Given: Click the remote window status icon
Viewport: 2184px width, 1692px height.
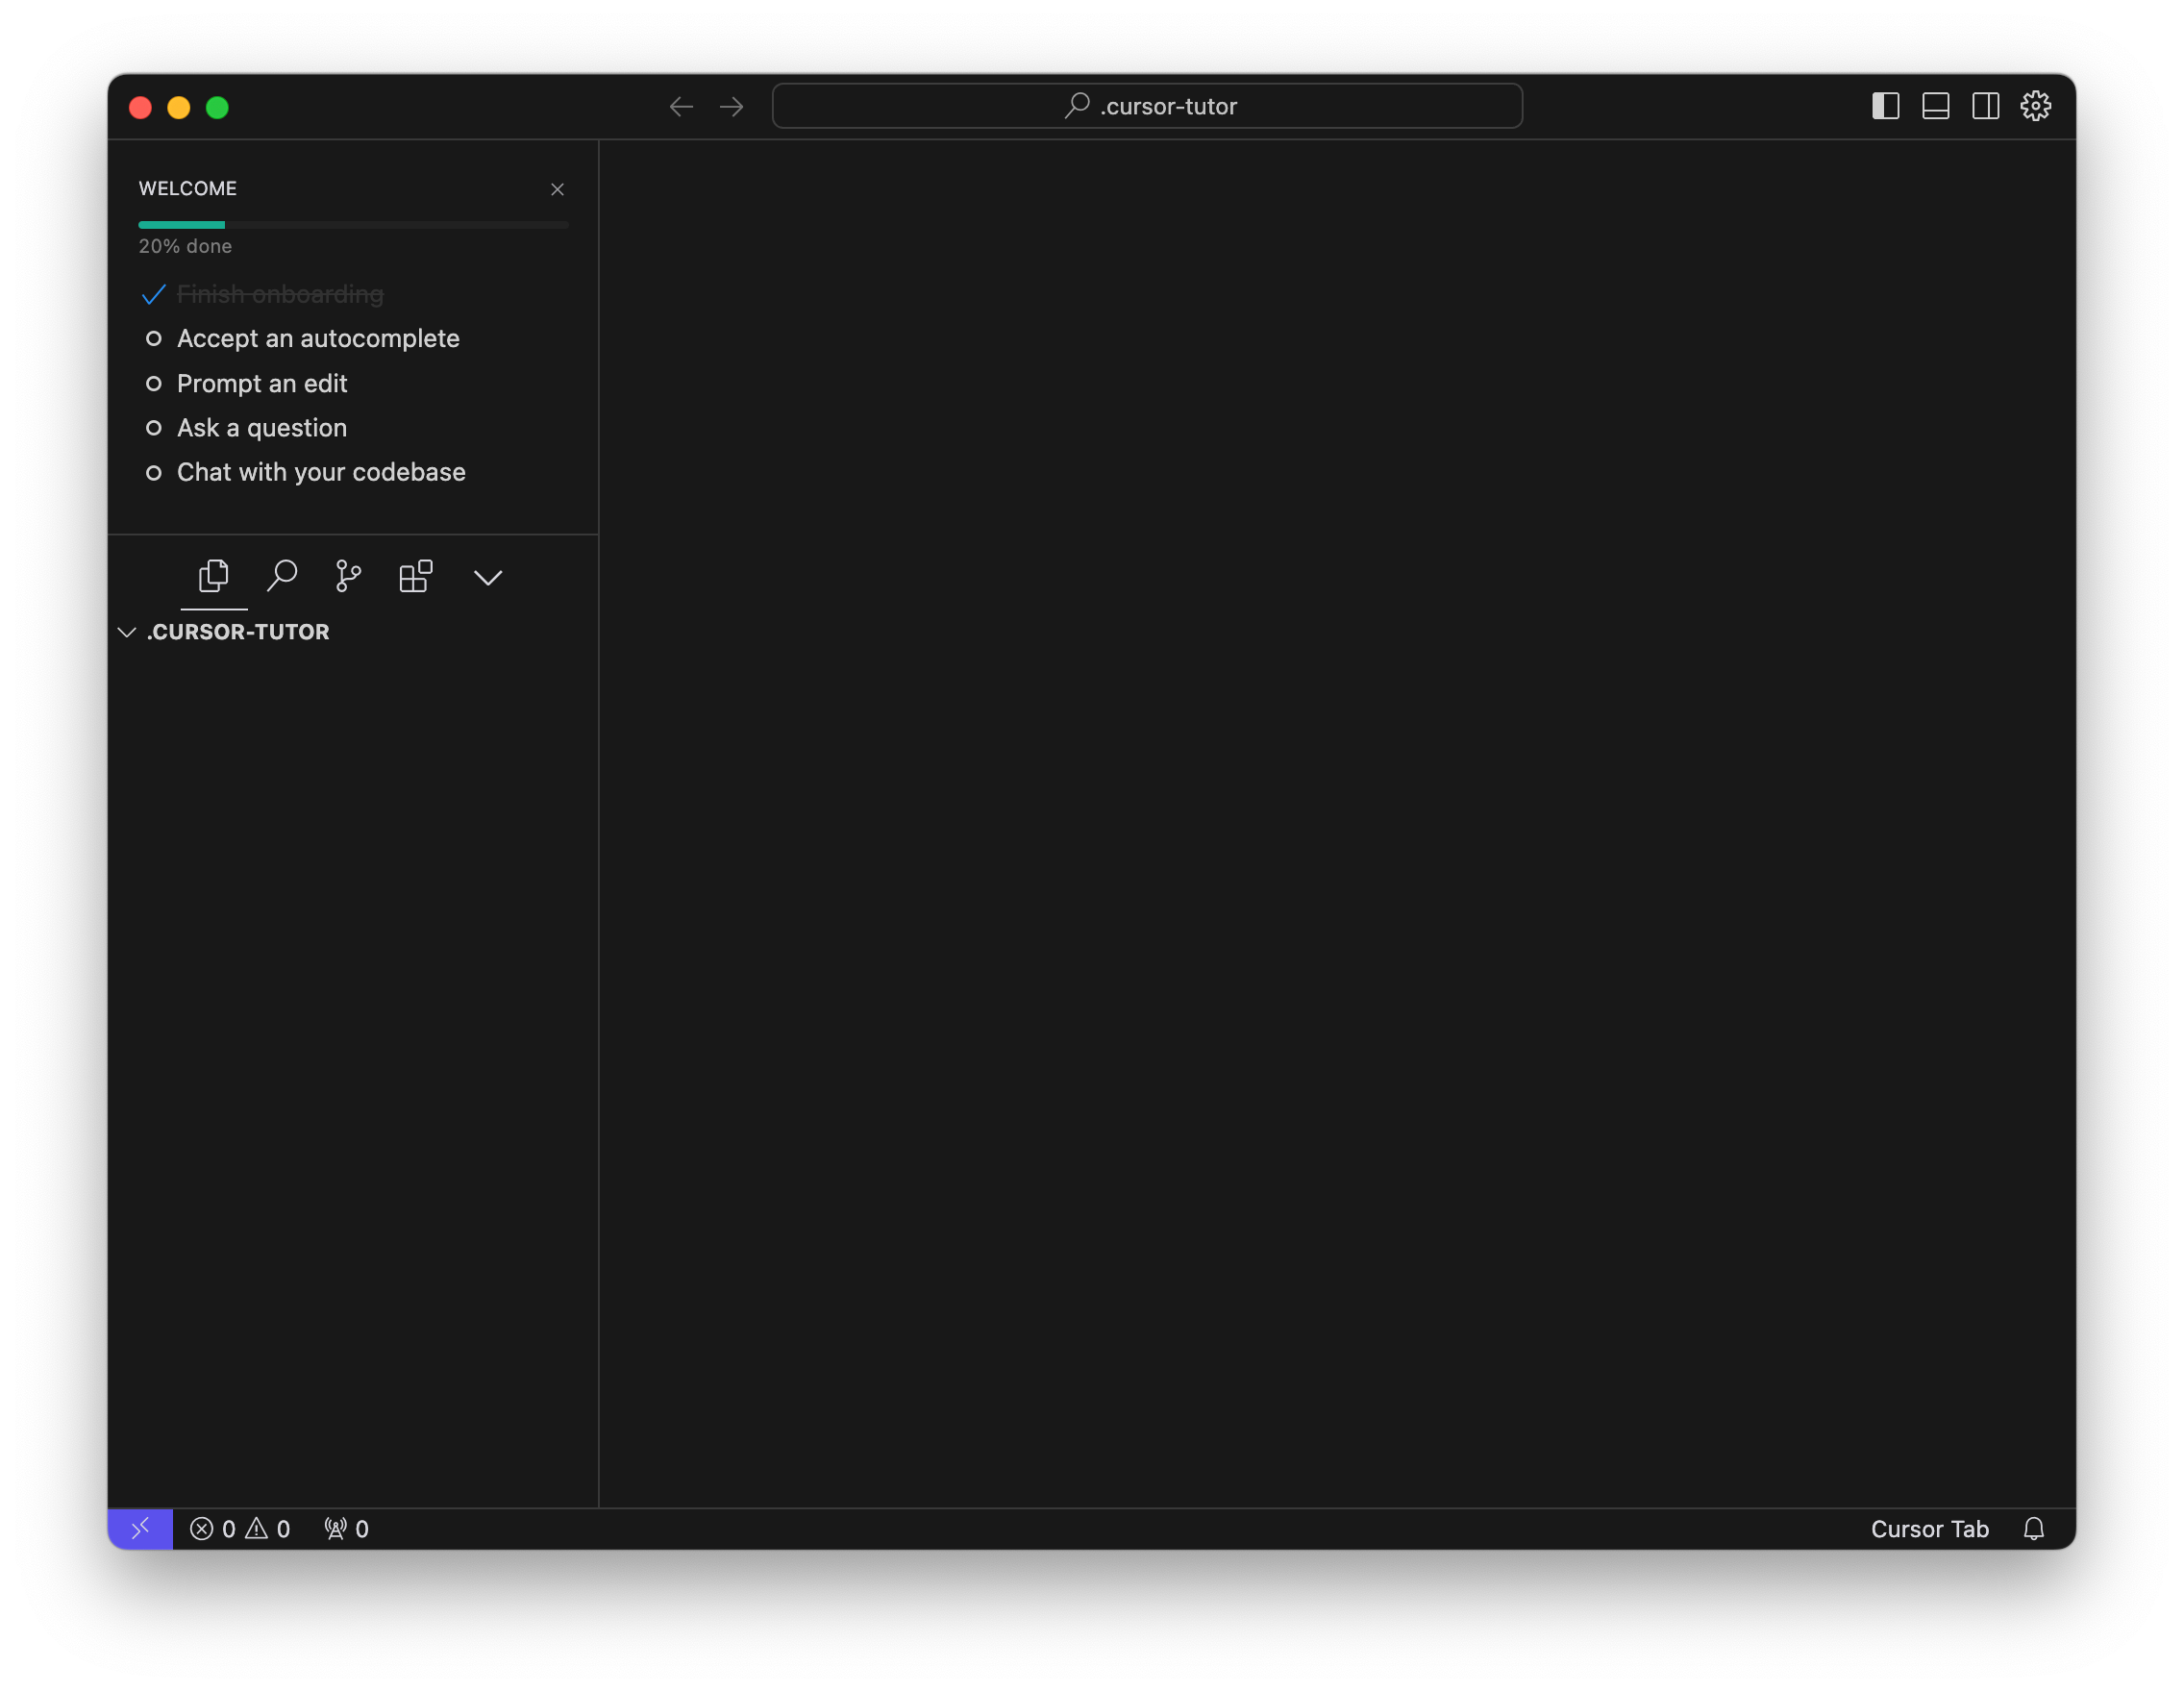Looking at the screenshot, I should pos(140,1529).
